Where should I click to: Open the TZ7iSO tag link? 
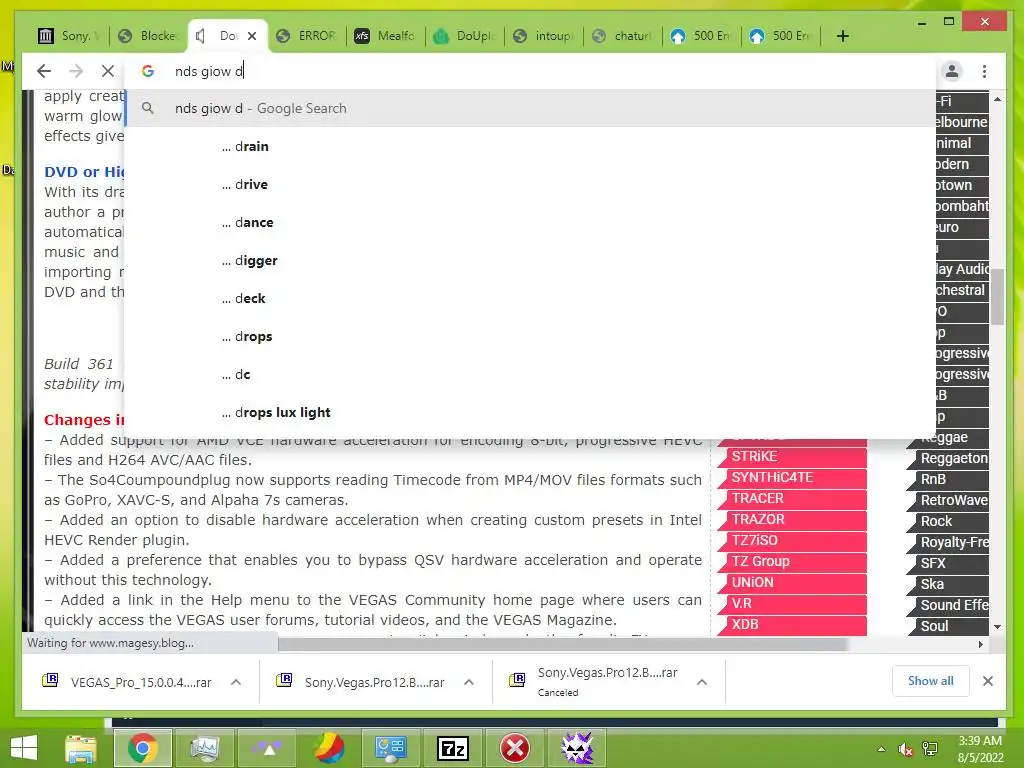click(x=792, y=540)
